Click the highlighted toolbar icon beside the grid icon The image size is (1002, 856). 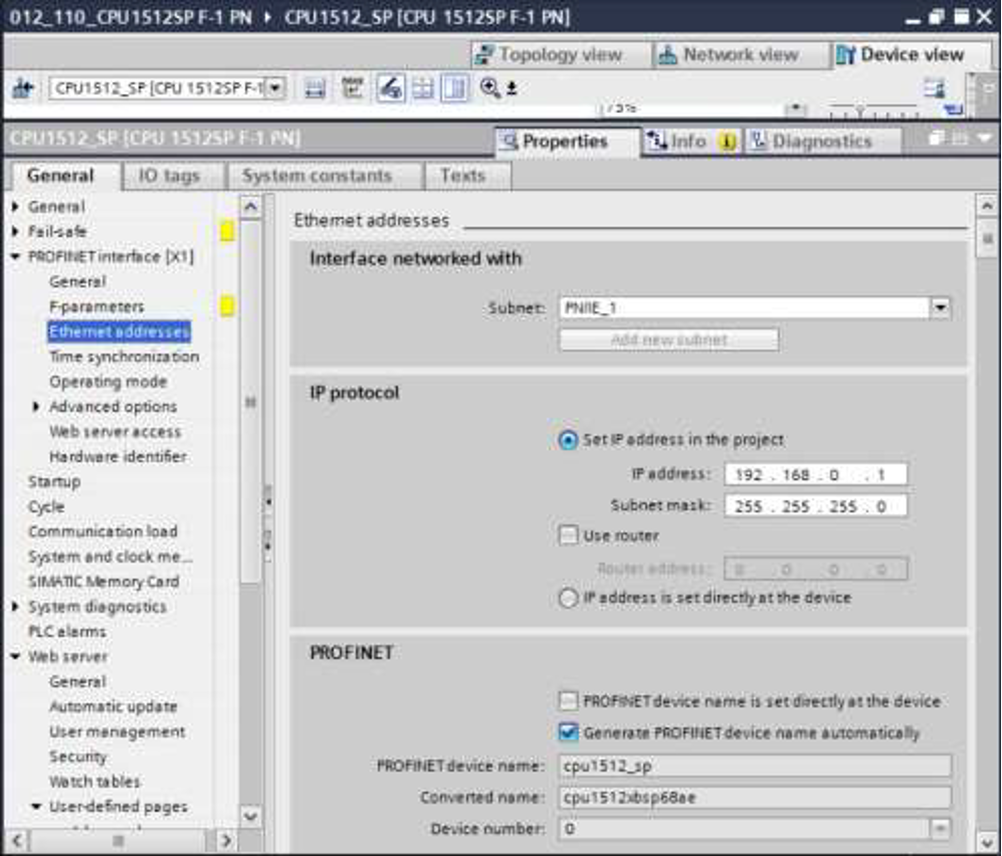[390, 89]
